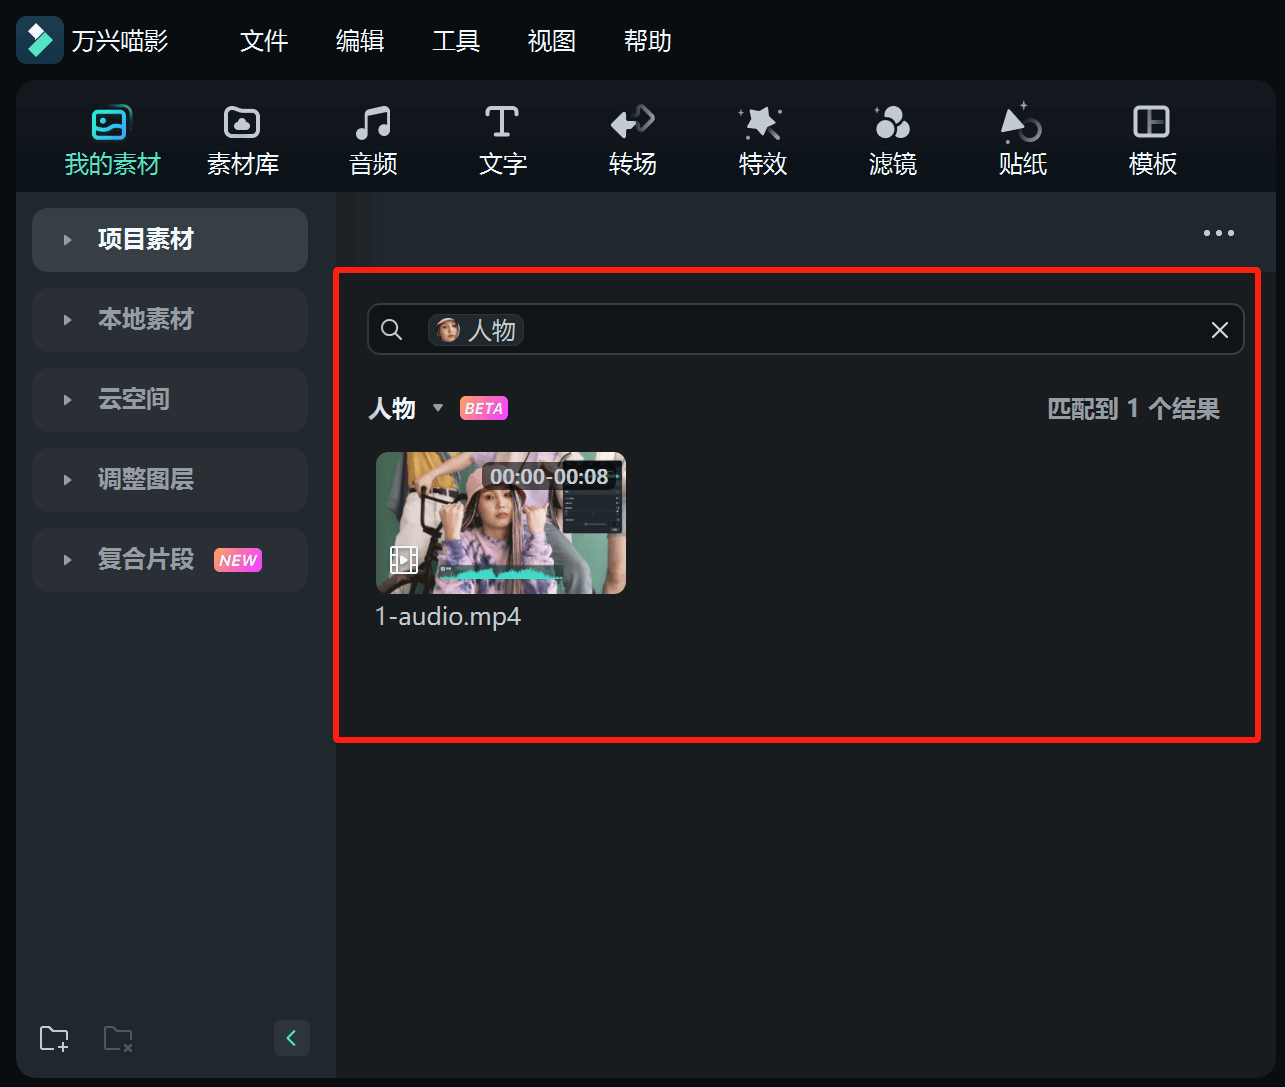Expand the 本地素材 arrow
Image resolution: width=1285 pixels, height=1087 pixels.
68,320
